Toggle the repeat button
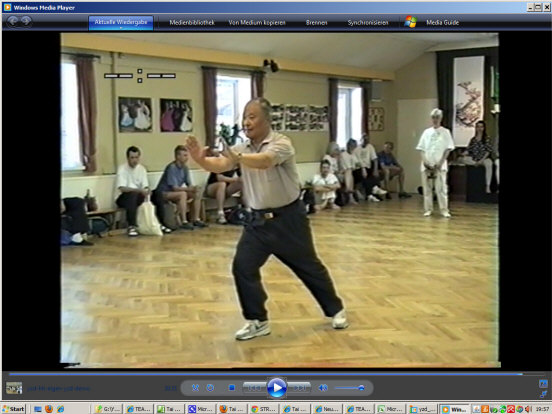 tap(210, 388)
